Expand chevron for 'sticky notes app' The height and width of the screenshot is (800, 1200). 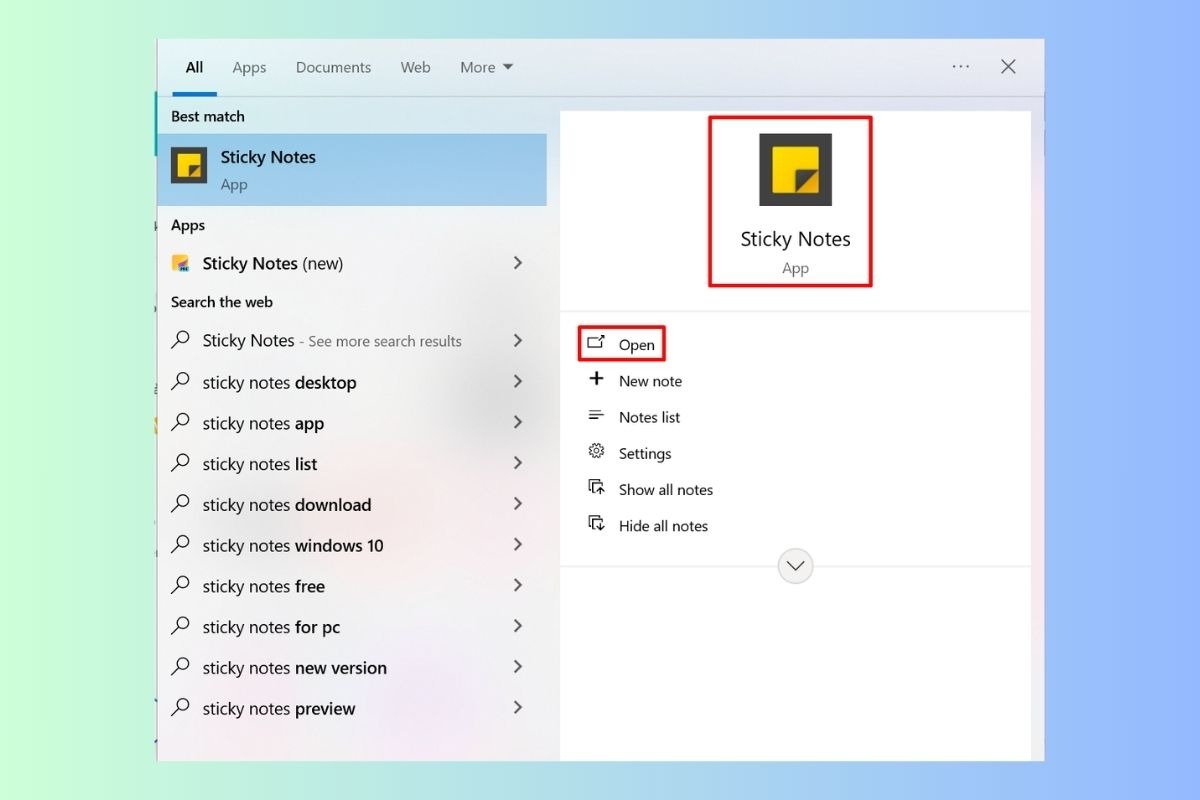coord(518,422)
